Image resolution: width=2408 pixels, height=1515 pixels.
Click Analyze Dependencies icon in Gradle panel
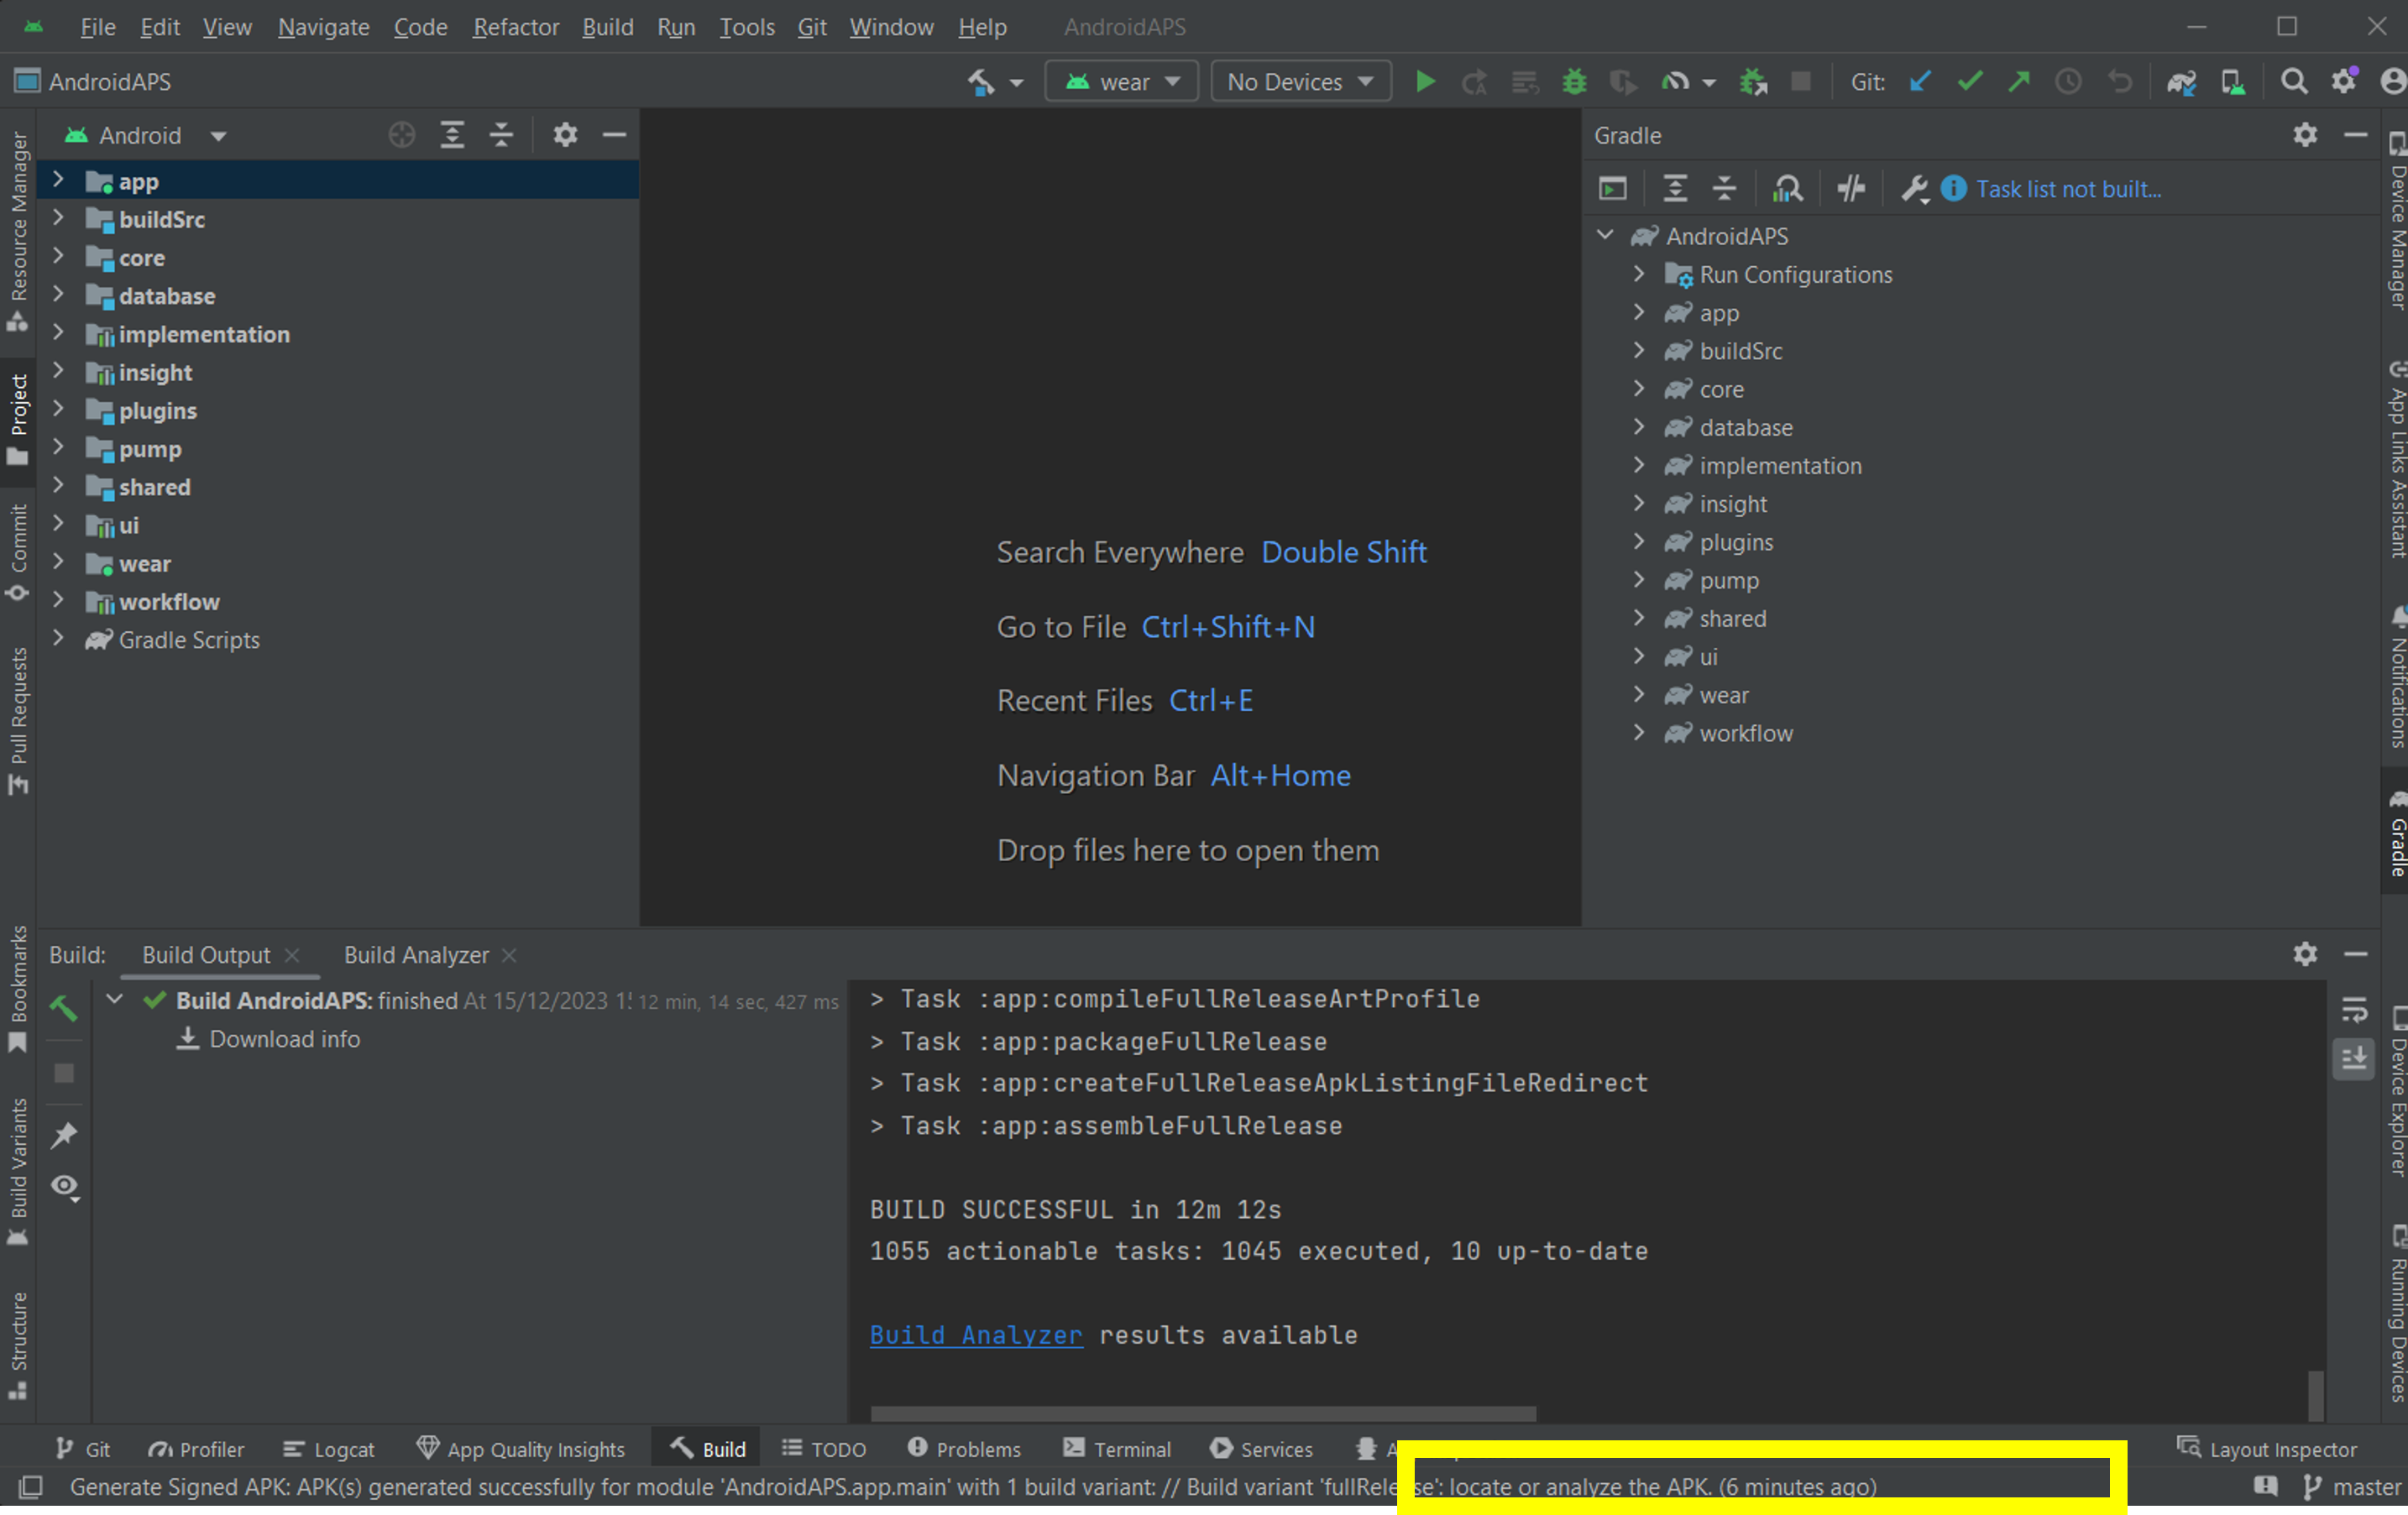(1787, 189)
